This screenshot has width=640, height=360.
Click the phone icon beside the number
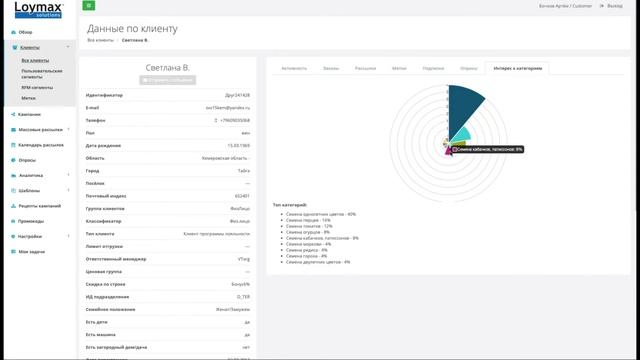(216, 120)
